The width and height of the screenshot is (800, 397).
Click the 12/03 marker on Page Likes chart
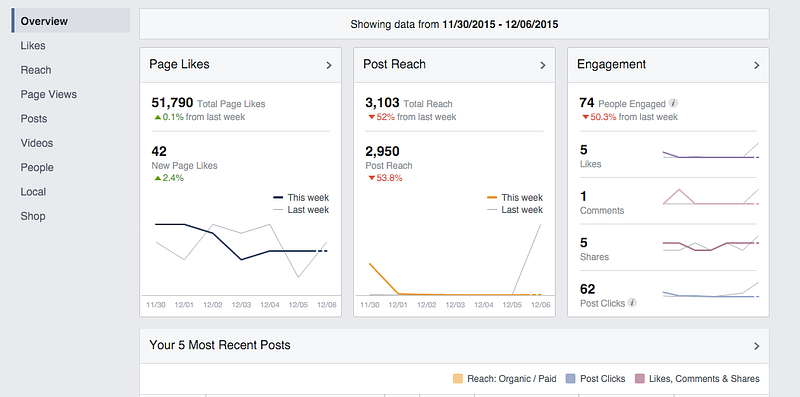pyautogui.click(x=241, y=305)
